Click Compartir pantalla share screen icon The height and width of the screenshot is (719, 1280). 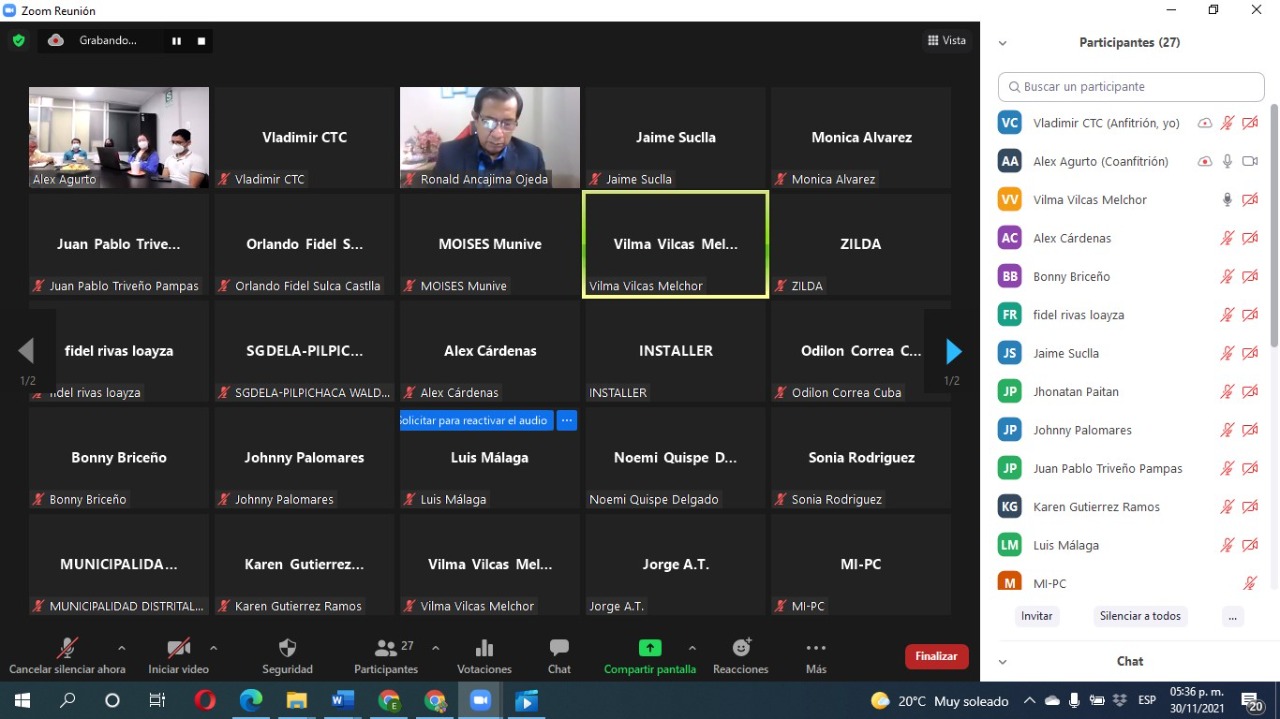coord(649,648)
